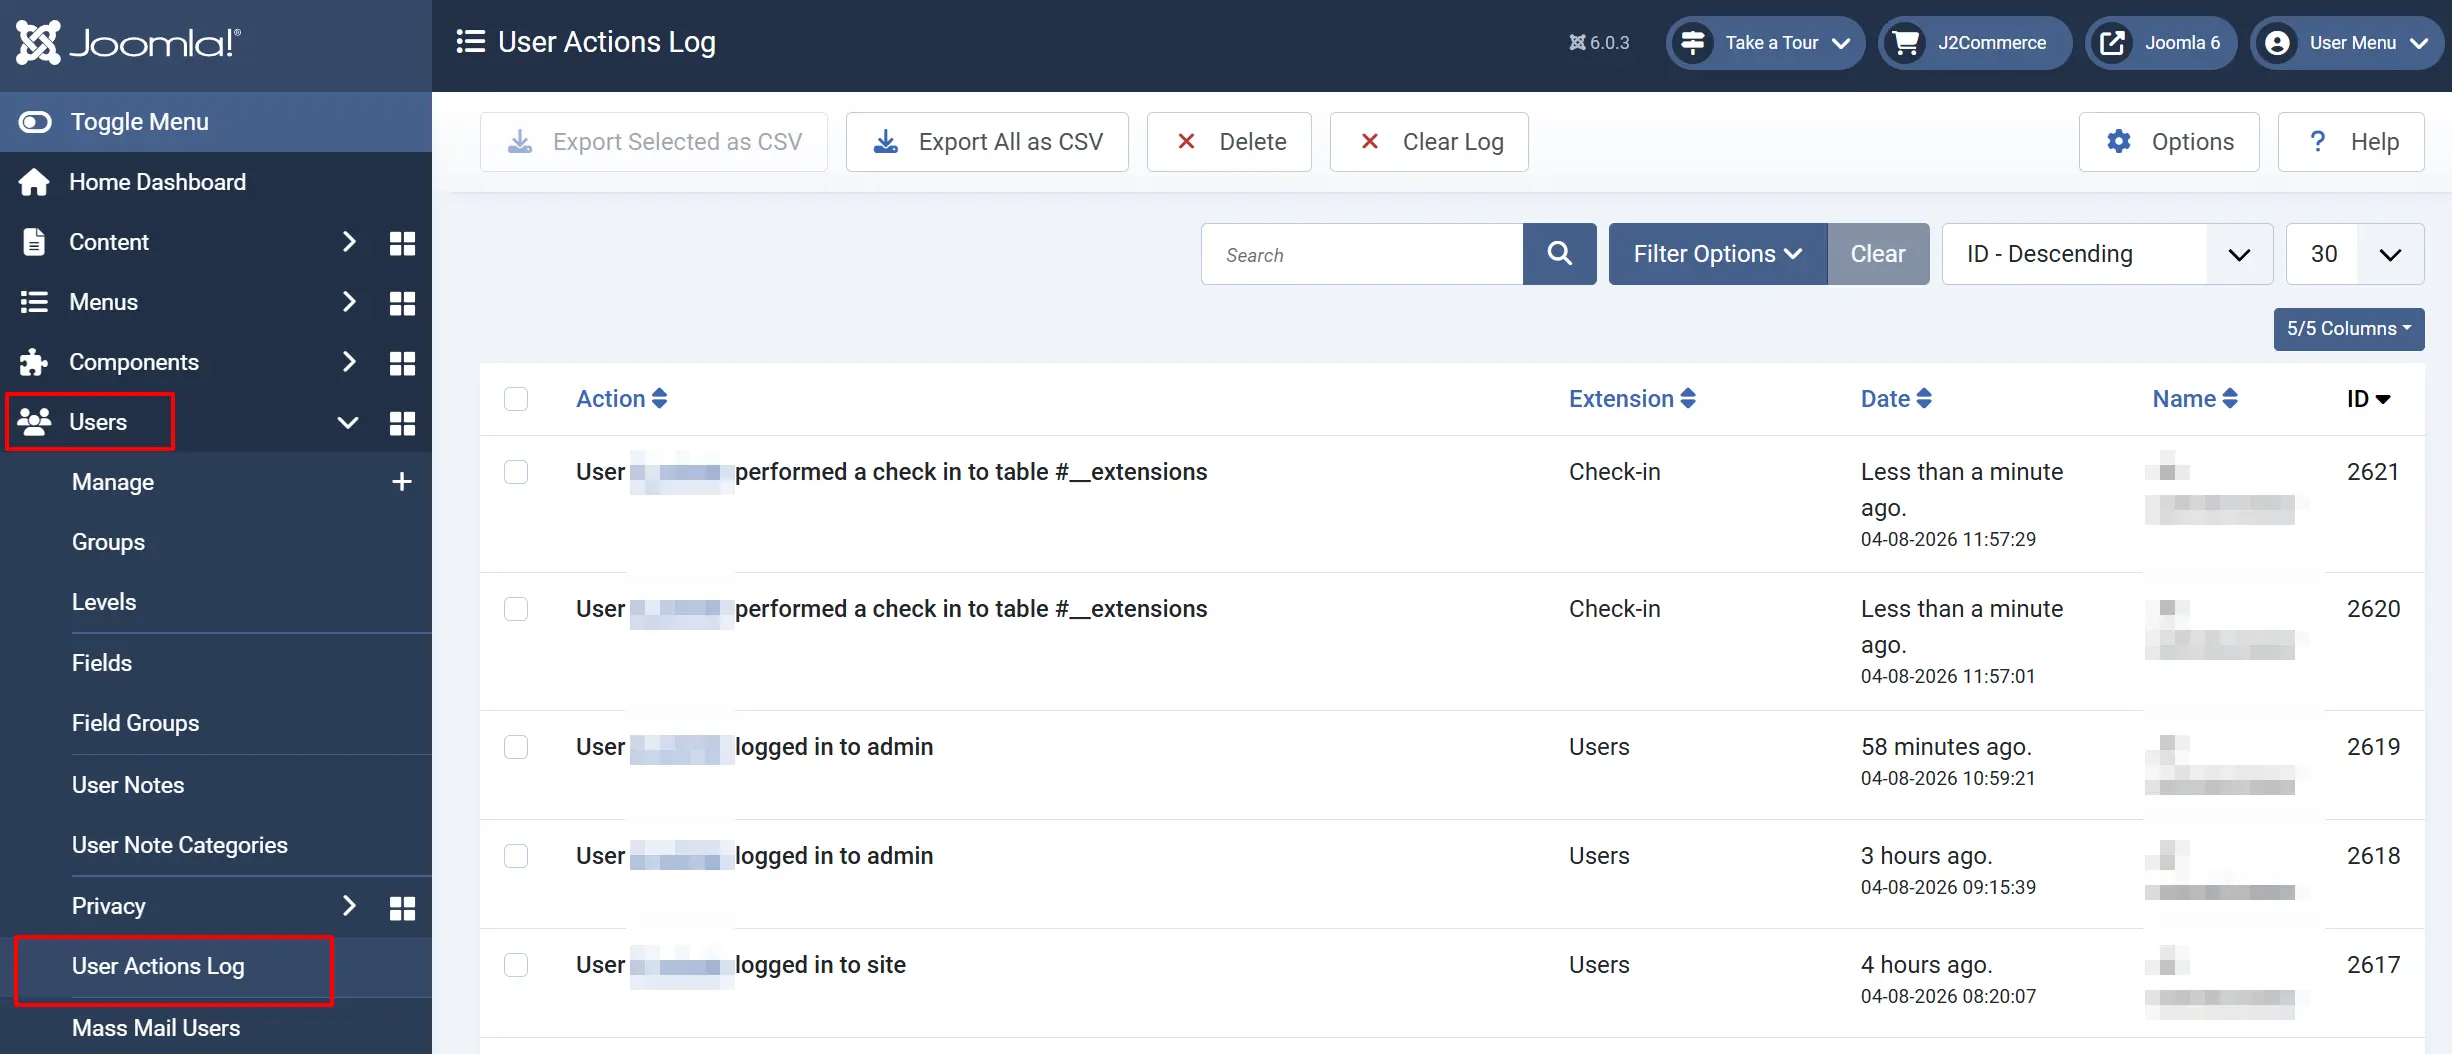Click the search magnifier icon button
2452x1054 pixels.
[1559, 254]
